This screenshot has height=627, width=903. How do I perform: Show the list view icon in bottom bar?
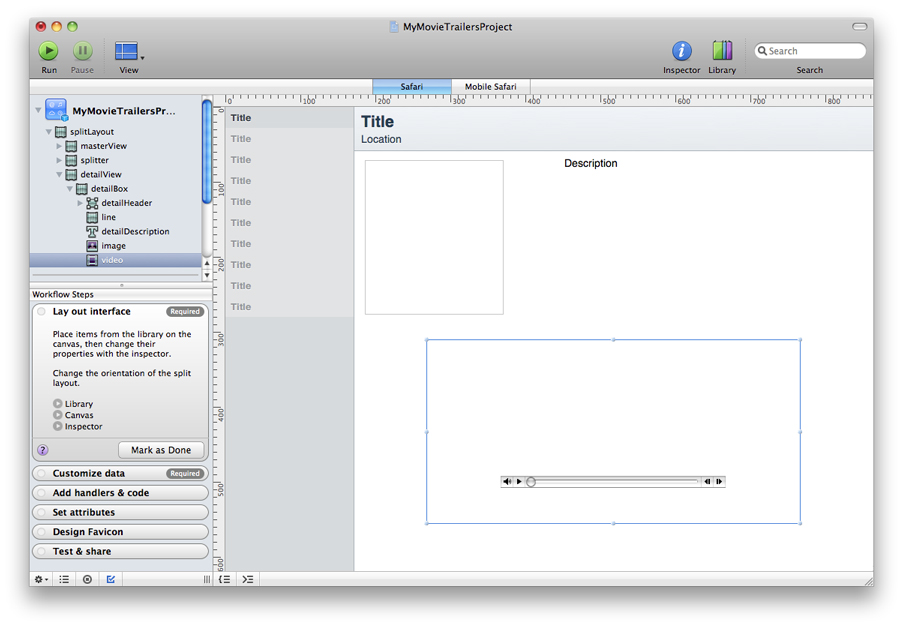click(x=64, y=579)
